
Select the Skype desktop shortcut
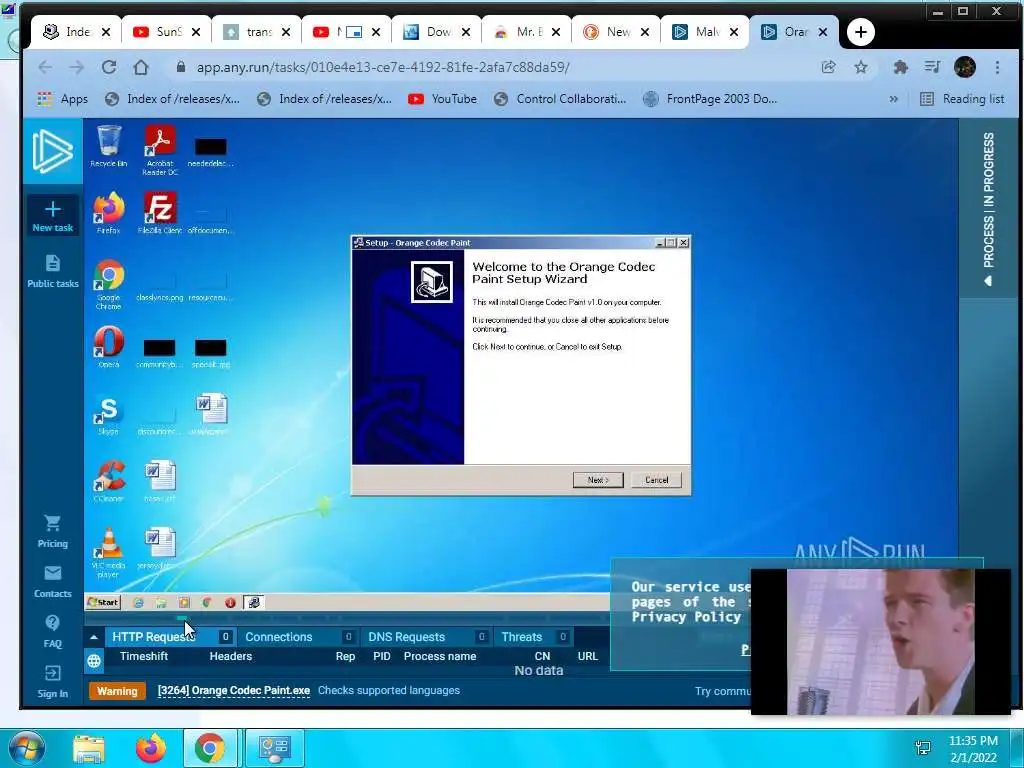click(108, 414)
